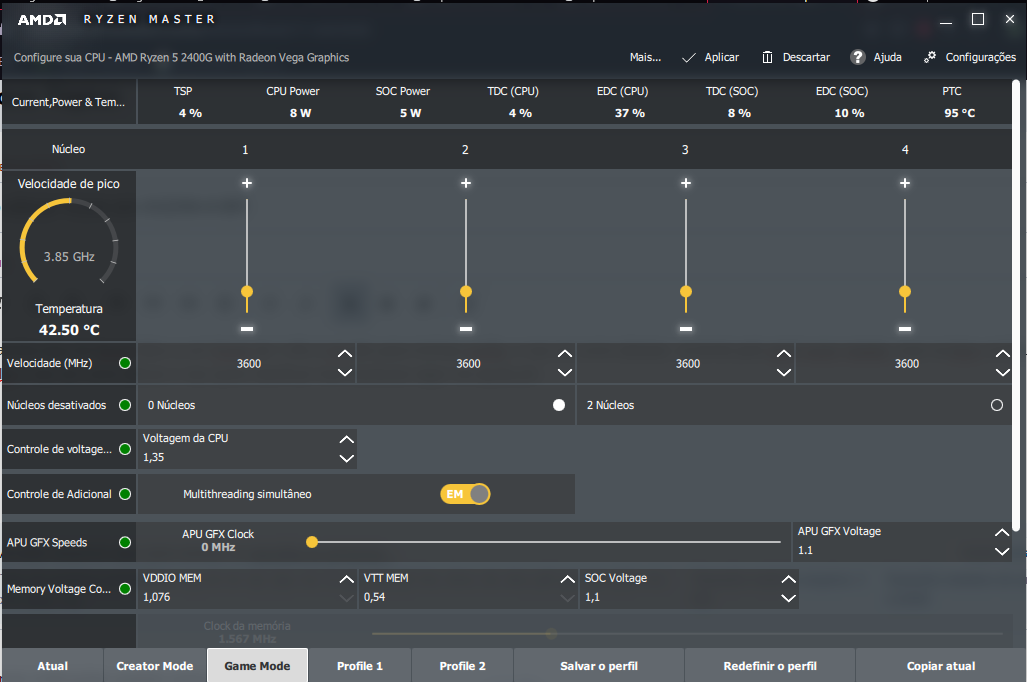The image size is (1027, 682).
Task: Raise VDDIO MEM with up arrow
Action: coord(346,579)
